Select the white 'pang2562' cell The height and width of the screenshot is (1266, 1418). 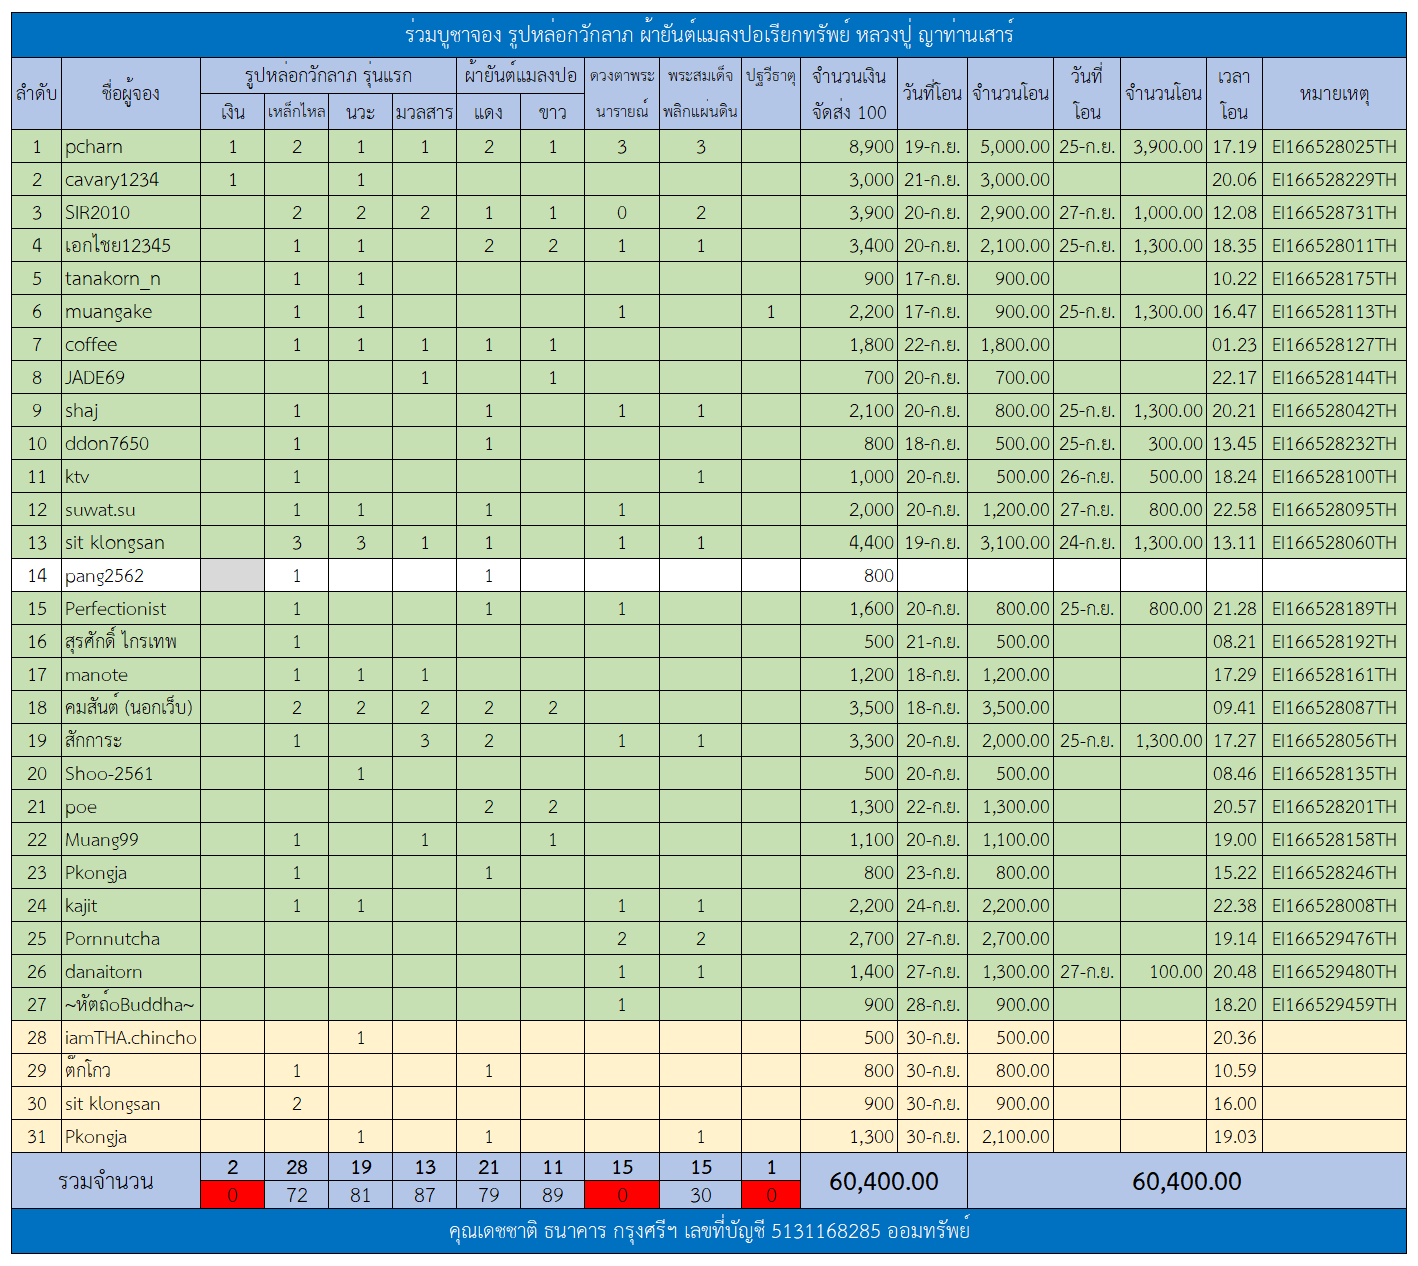131,576
